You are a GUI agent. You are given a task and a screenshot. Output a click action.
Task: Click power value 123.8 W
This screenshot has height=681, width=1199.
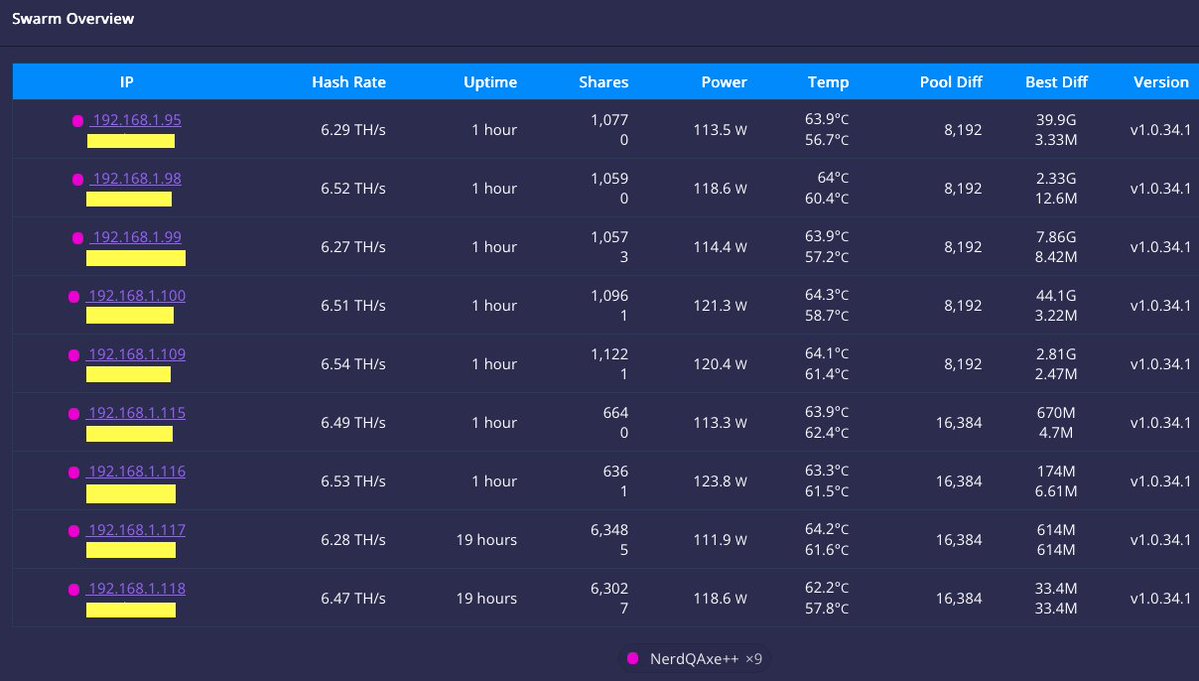(x=720, y=482)
